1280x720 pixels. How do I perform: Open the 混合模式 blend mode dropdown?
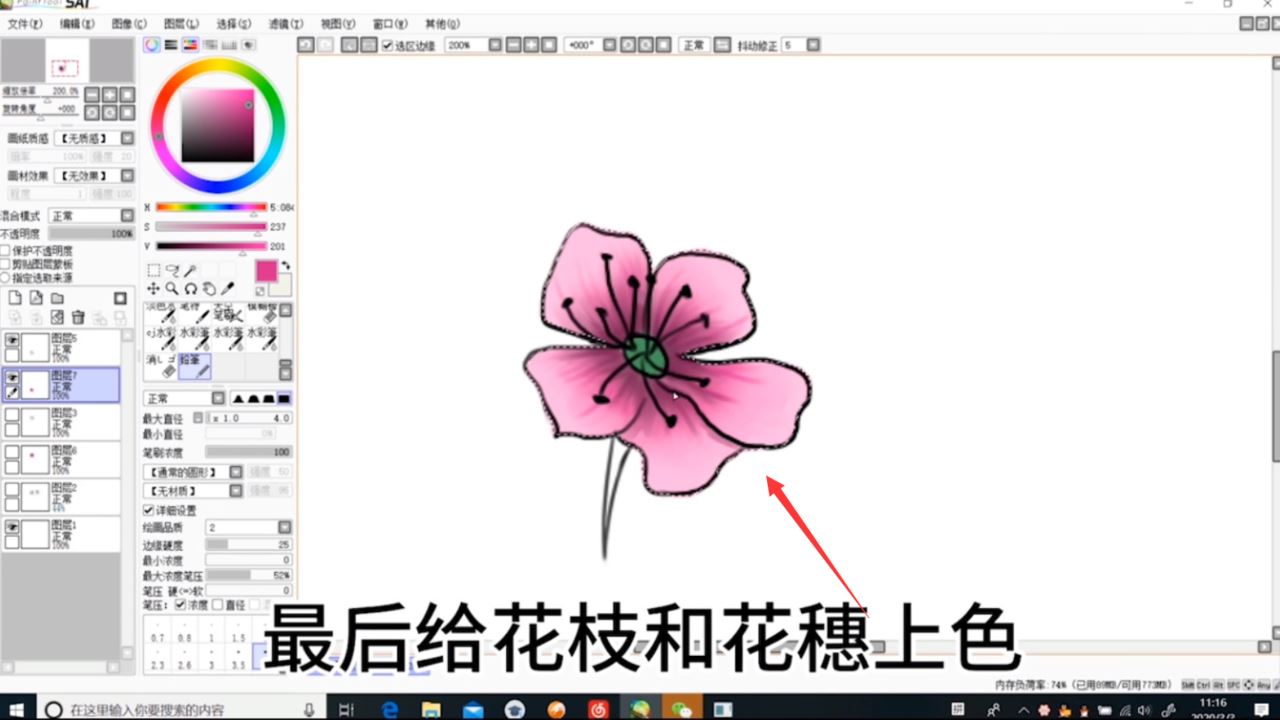pos(91,215)
